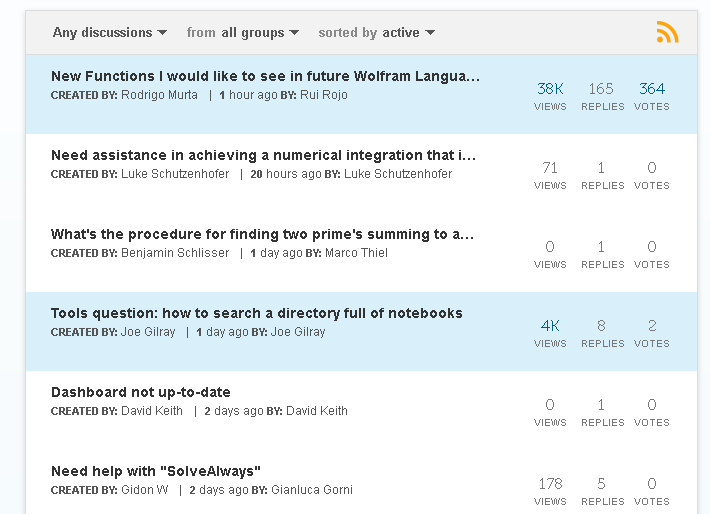Click the 364 votes count
The height and width of the screenshot is (514, 710).
[652, 89]
